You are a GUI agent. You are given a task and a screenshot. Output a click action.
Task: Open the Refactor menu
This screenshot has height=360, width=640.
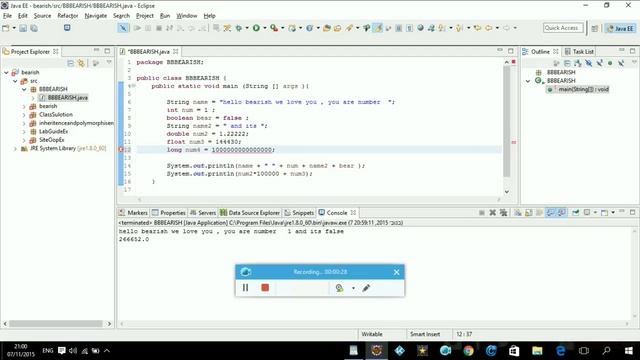(x=67, y=16)
